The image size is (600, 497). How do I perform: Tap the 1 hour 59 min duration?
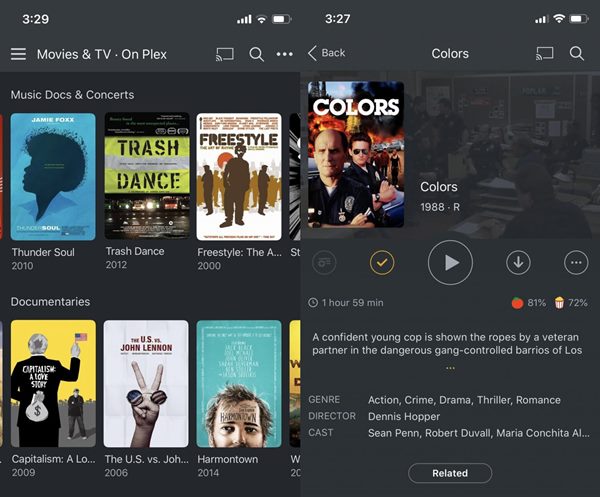click(x=346, y=303)
